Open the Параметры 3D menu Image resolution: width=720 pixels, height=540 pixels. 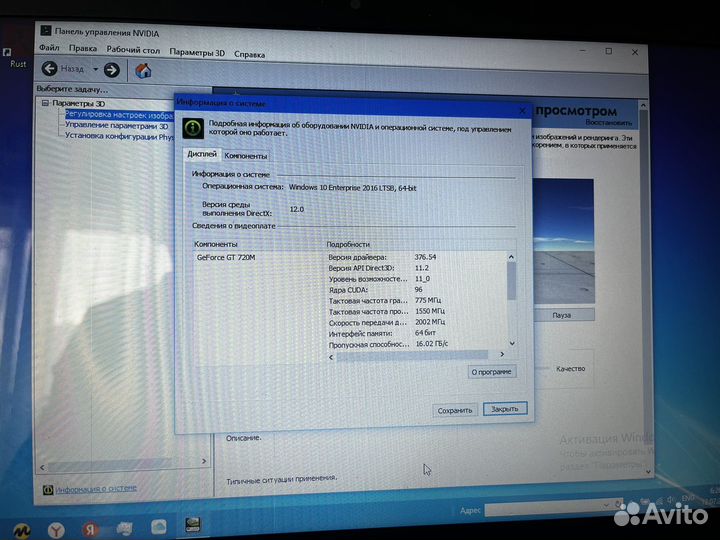(x=197, y=52)
